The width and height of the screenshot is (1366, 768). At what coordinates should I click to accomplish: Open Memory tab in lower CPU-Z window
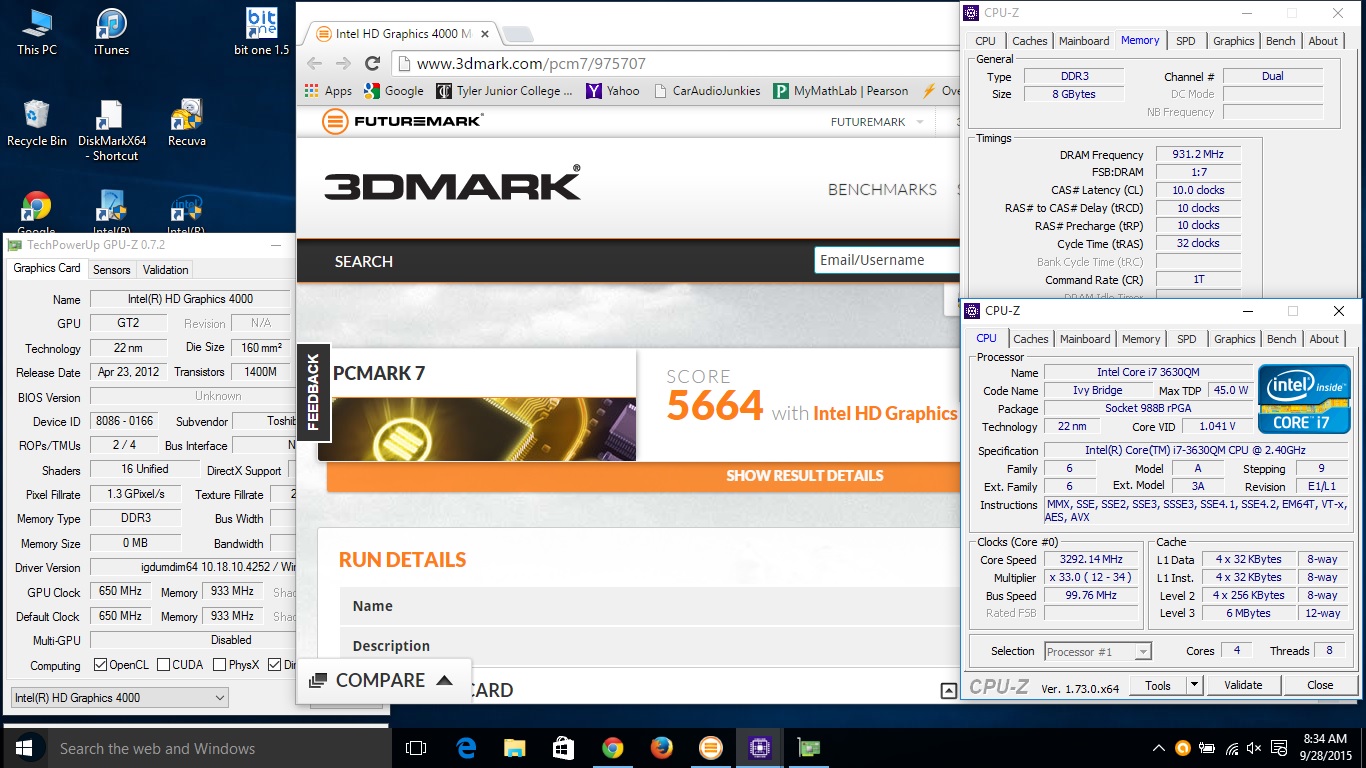click(x=1141, y=339)
